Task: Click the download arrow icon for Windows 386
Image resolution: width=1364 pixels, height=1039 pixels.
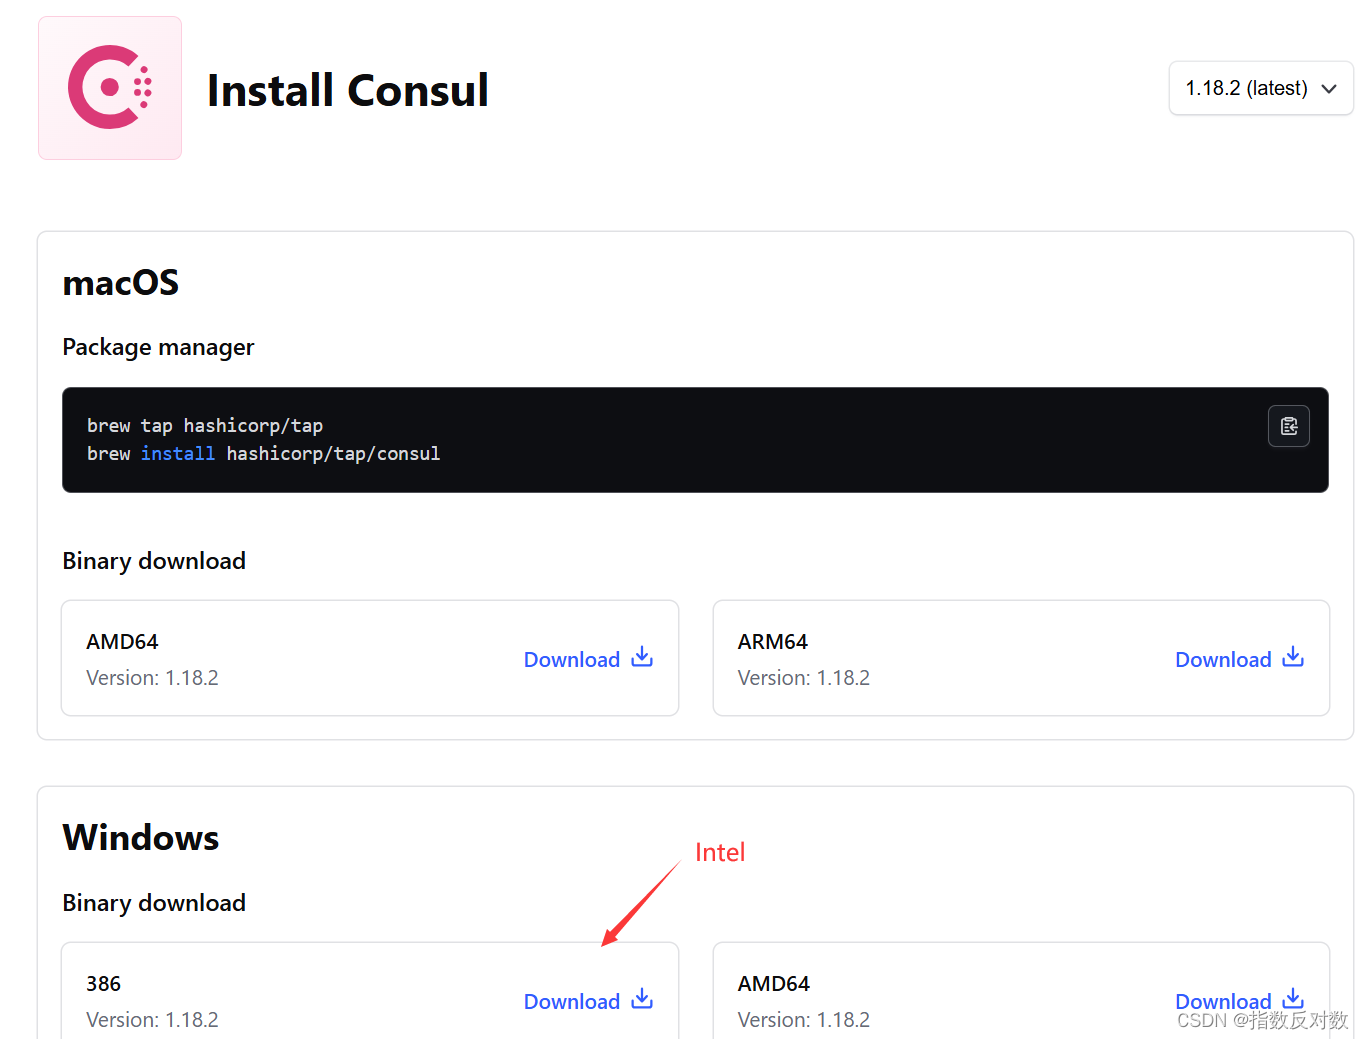Action: point(642,999)
